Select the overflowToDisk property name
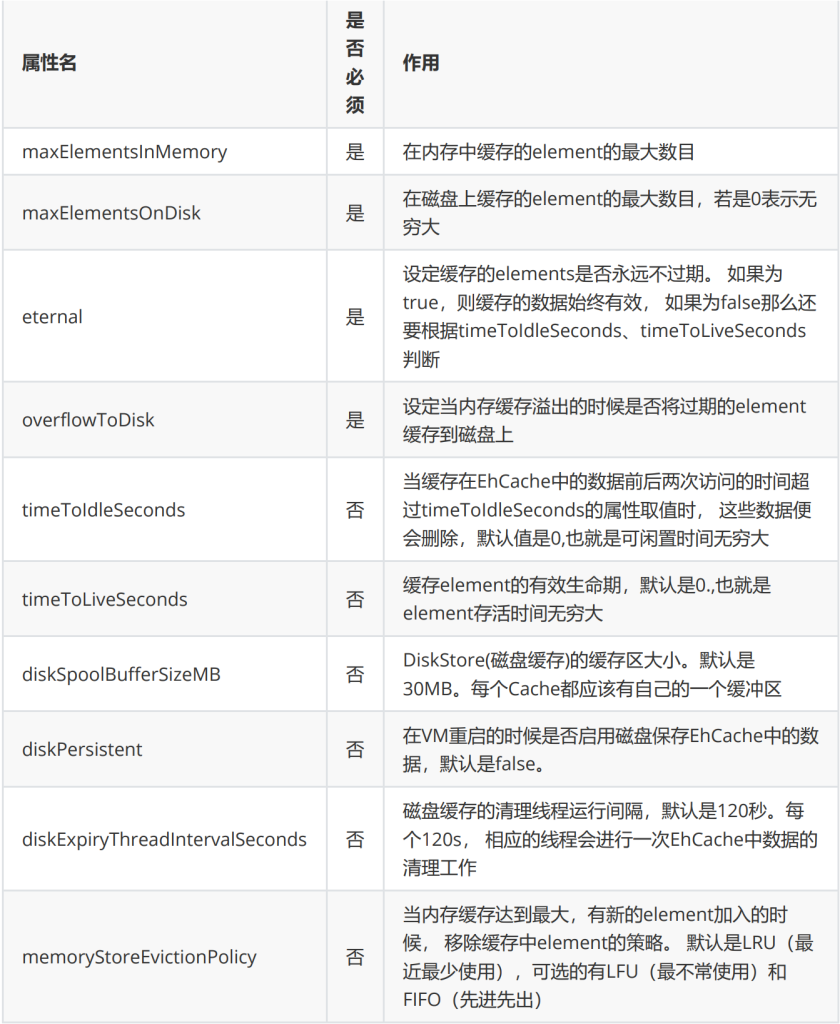Image resolution: width=840 pixels, height=1024 pixels. coord(88,420)
